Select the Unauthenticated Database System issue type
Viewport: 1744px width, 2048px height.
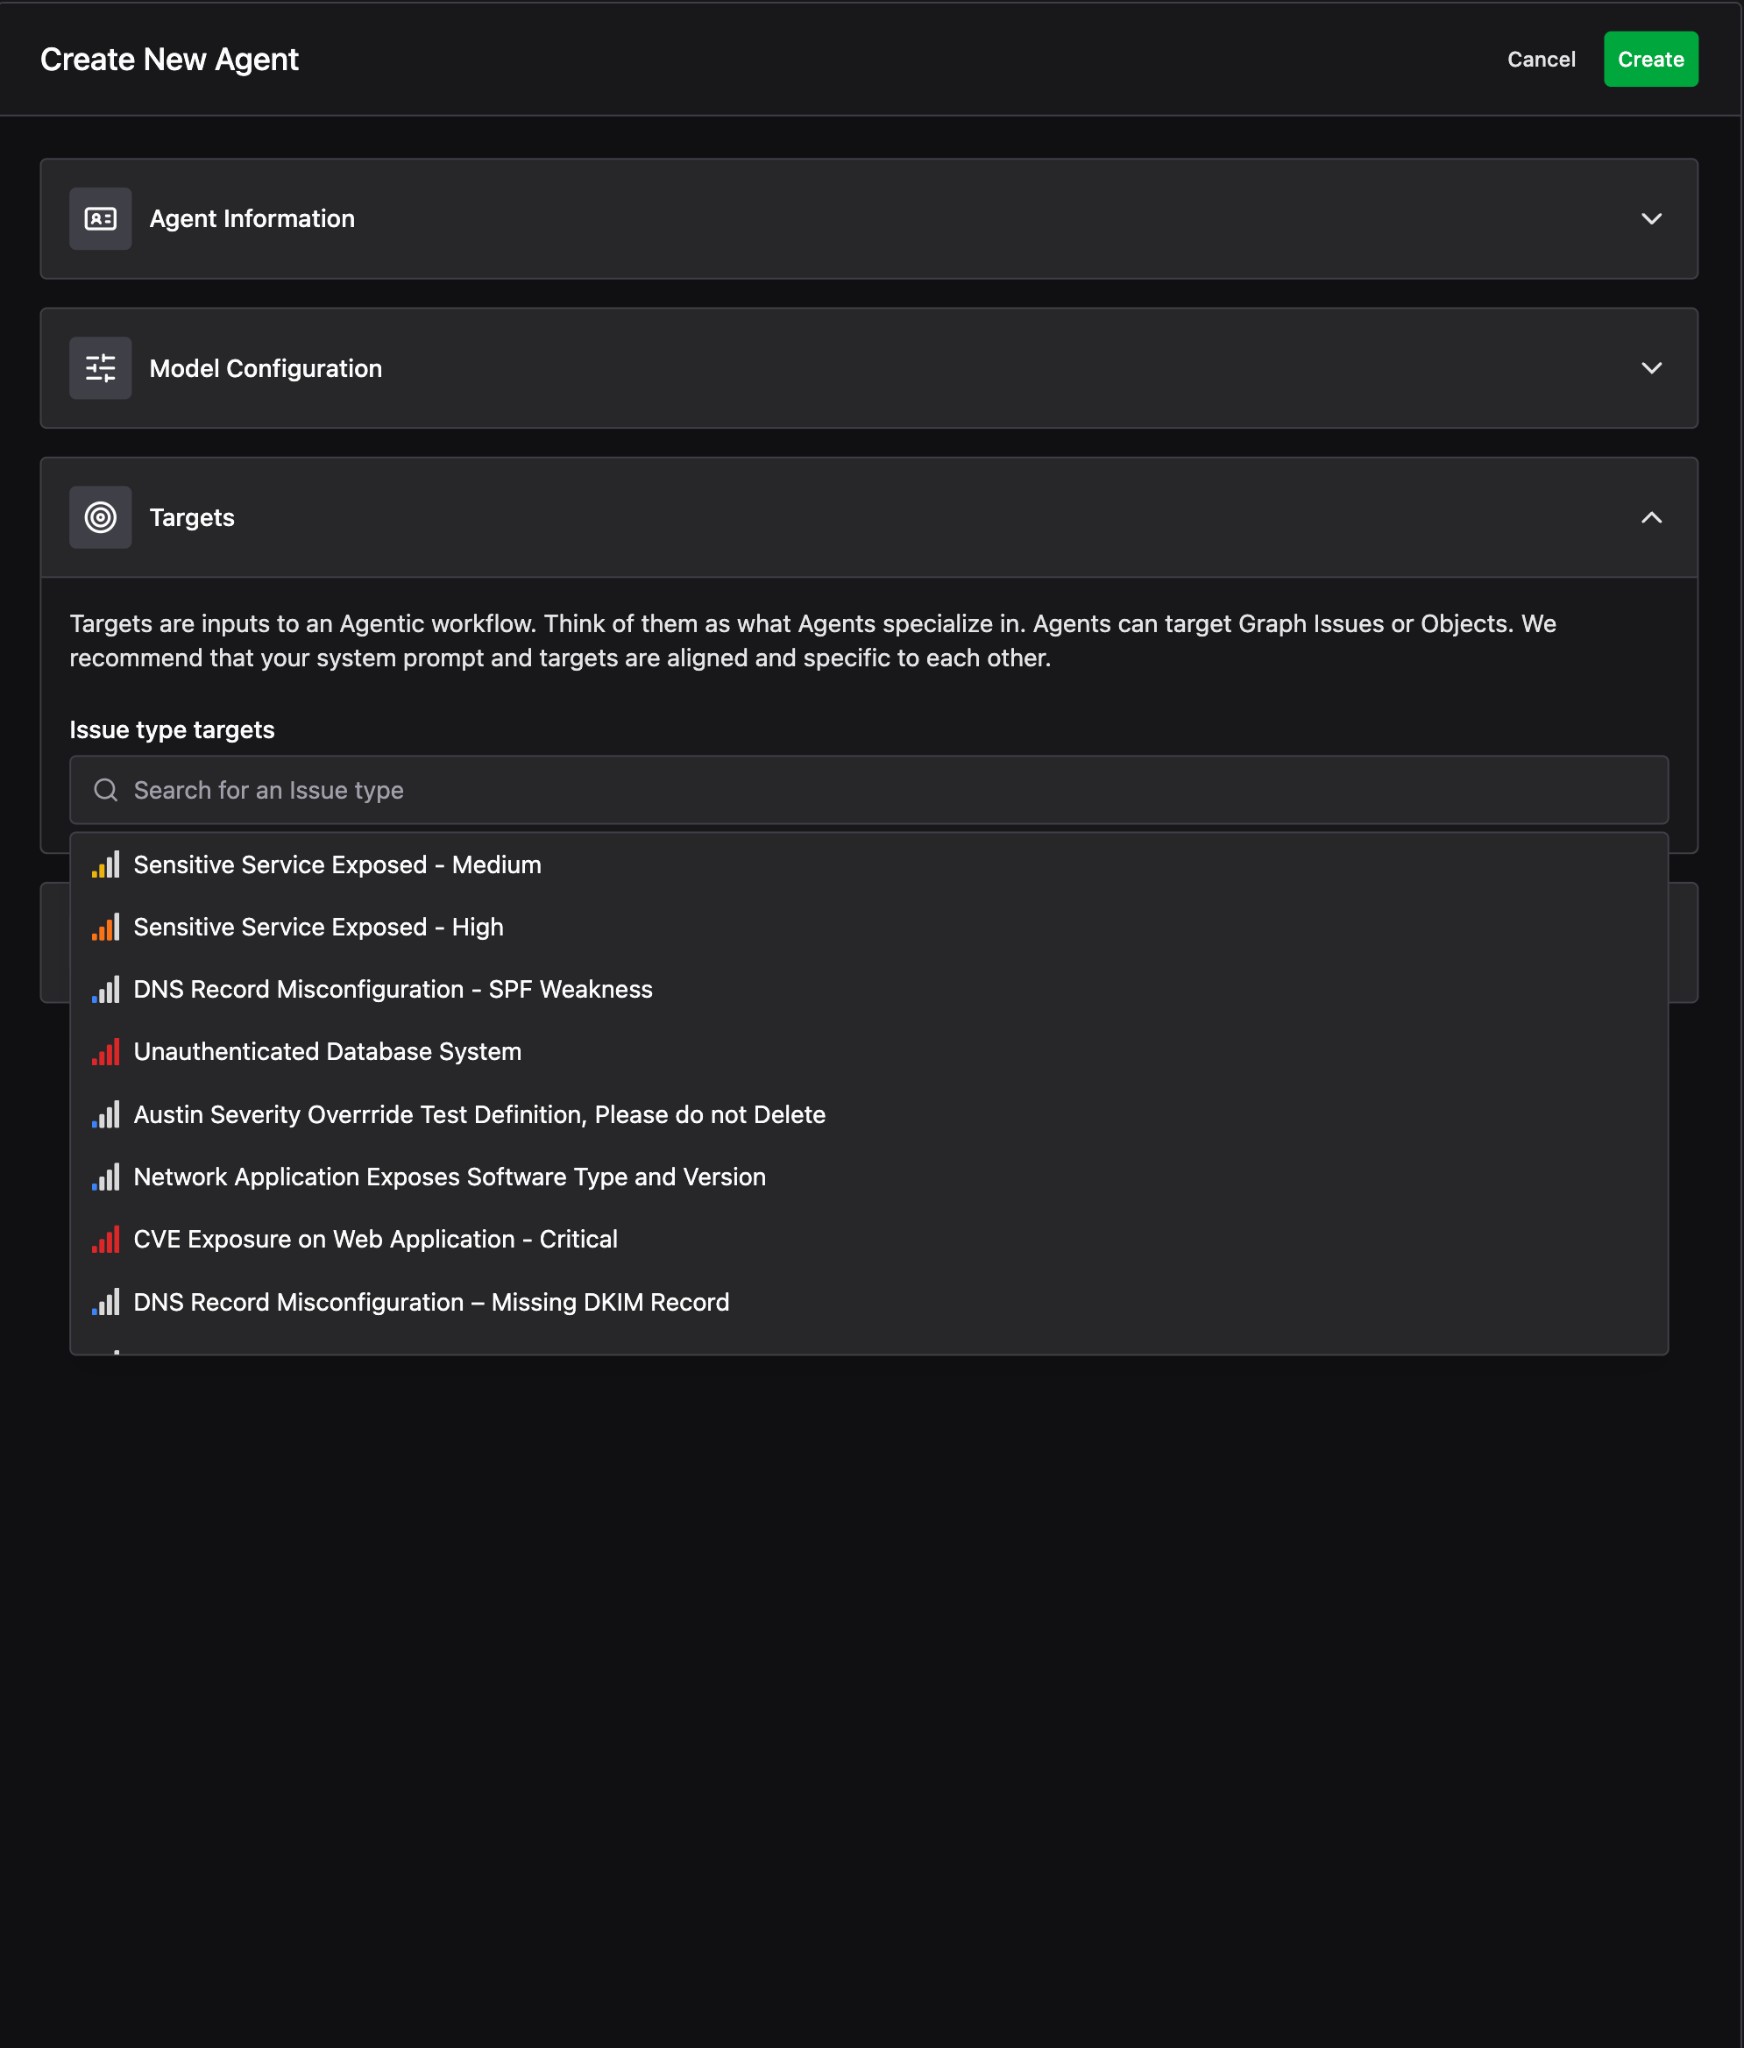[x=327, y=1052]
